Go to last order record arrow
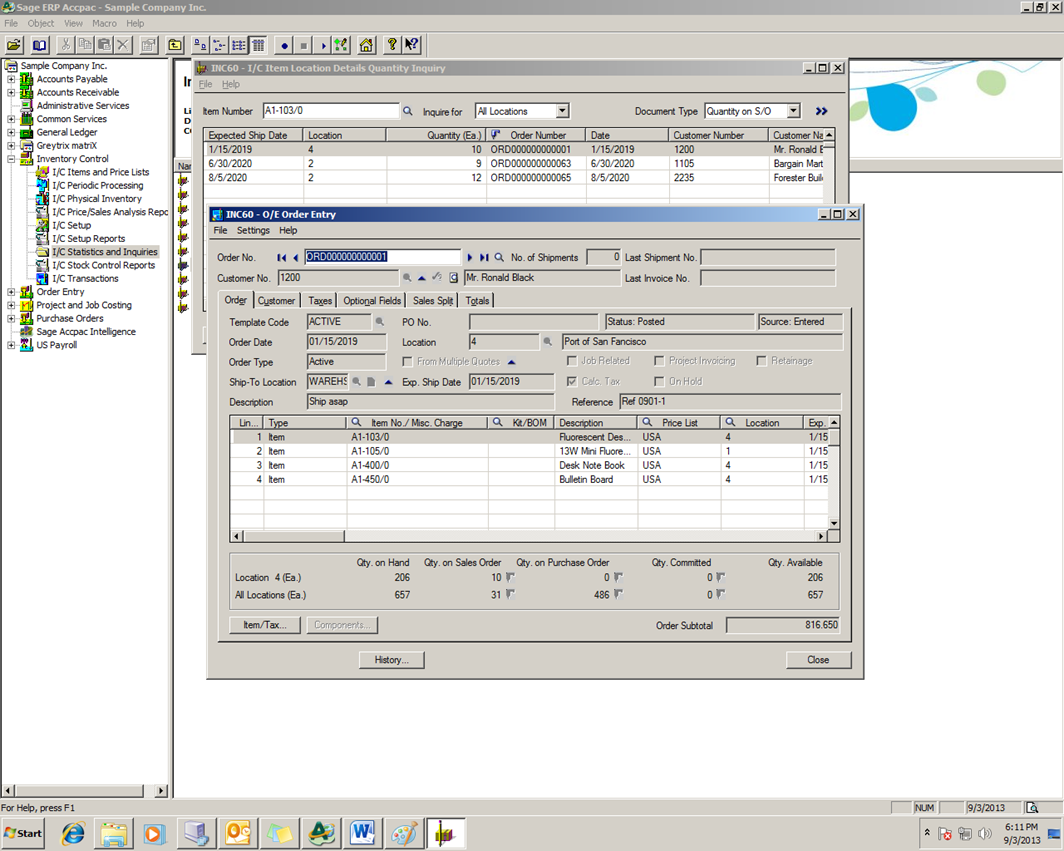 pyautogui.click(x=484, y=257)
